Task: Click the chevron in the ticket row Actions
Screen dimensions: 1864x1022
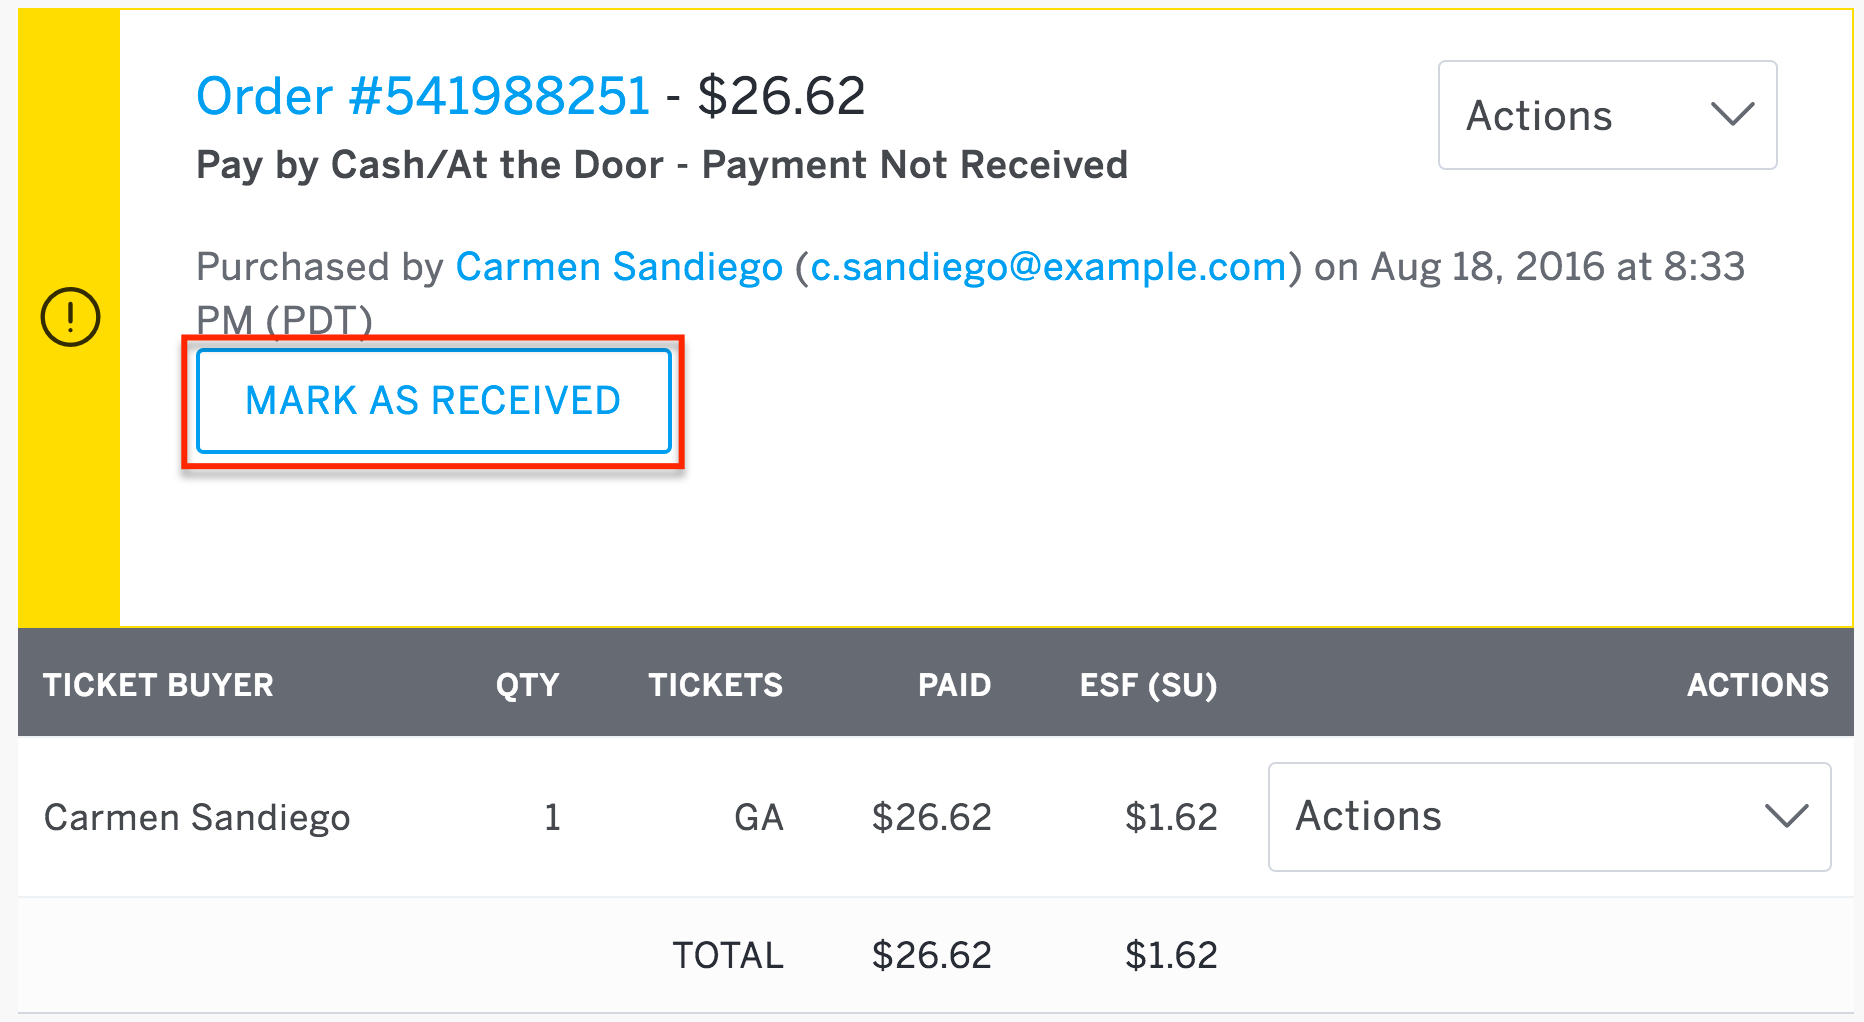Action: (1786, 816)
